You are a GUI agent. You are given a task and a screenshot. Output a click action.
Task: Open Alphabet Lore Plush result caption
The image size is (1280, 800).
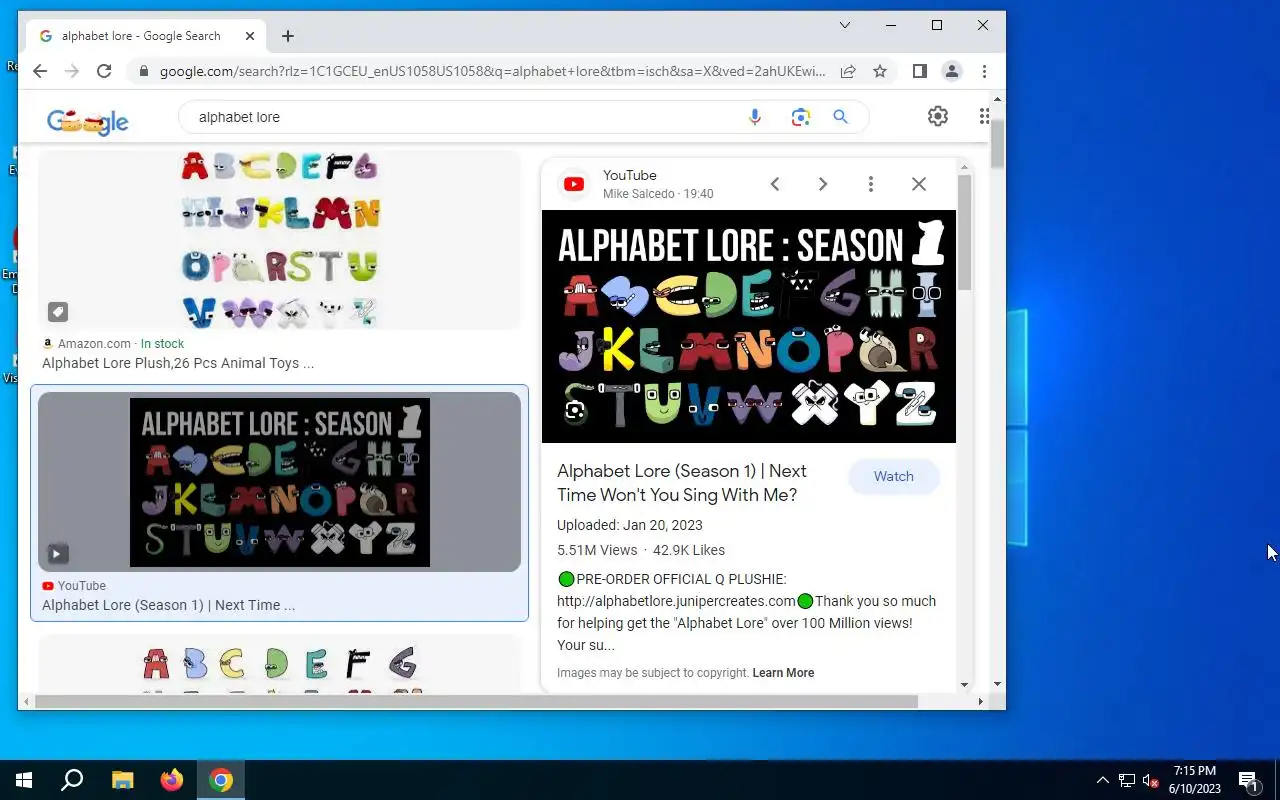pyautogui.click(x=178, y=363)
